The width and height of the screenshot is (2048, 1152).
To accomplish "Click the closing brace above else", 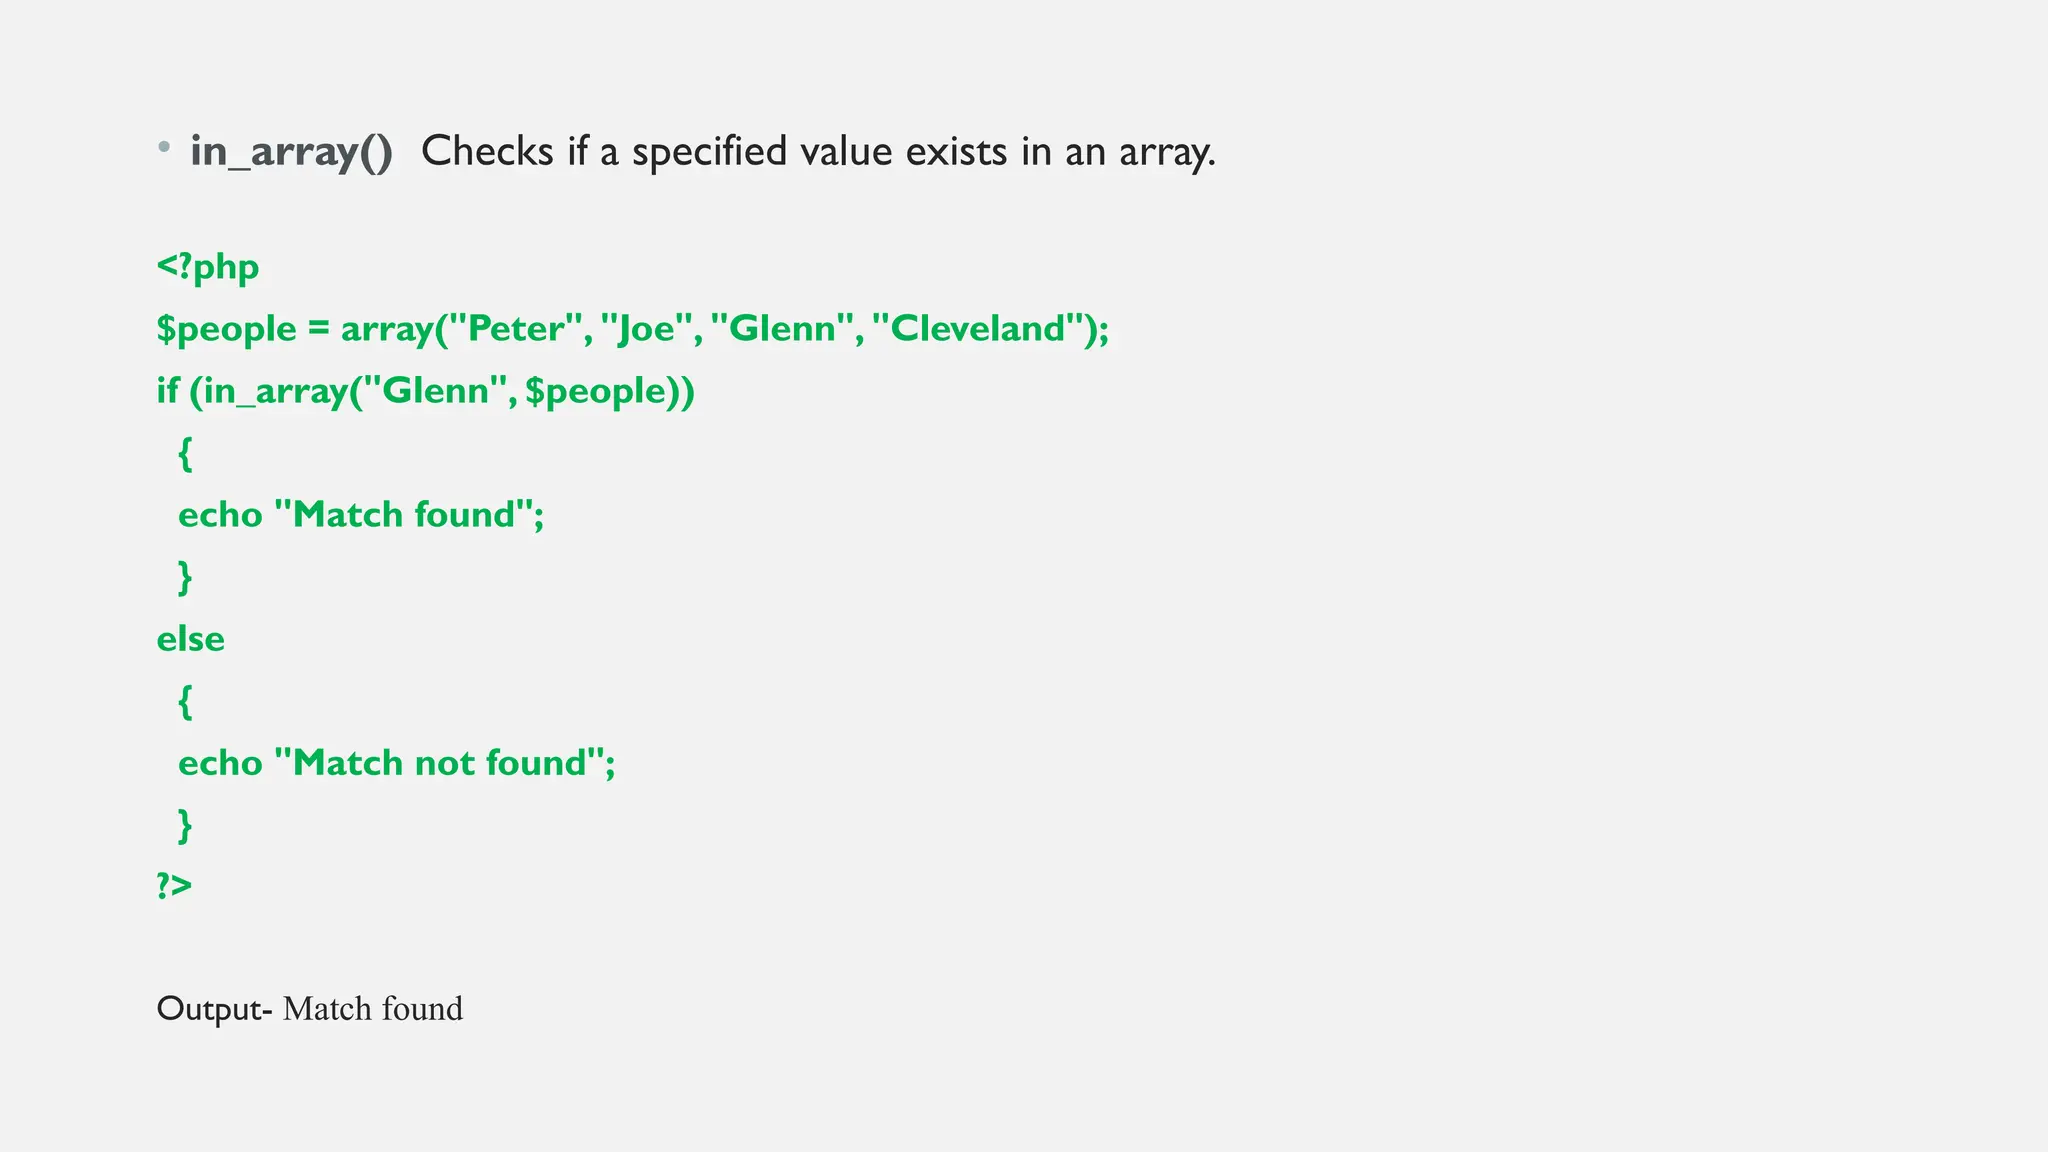I will pos(185,577).
